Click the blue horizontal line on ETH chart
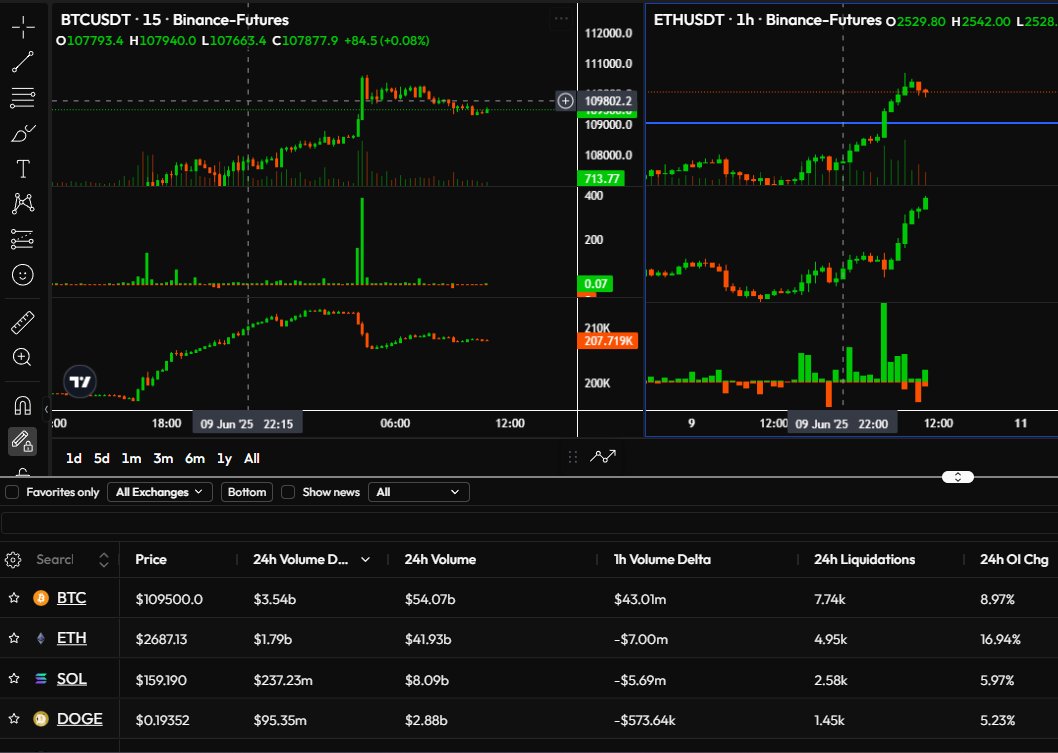Screen dimensions: 1058x753 pyautogui.click(x=852, y=123)
